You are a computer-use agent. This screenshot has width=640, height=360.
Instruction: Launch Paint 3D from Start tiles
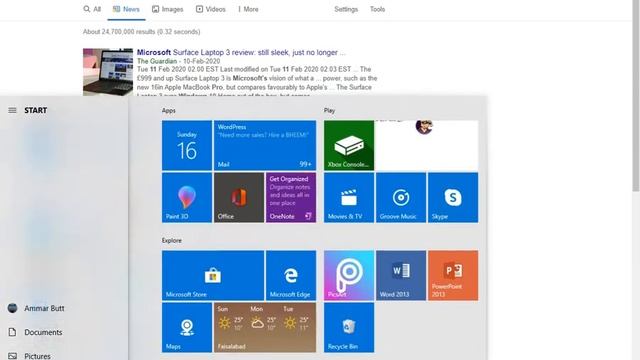[x=187, y=198]
